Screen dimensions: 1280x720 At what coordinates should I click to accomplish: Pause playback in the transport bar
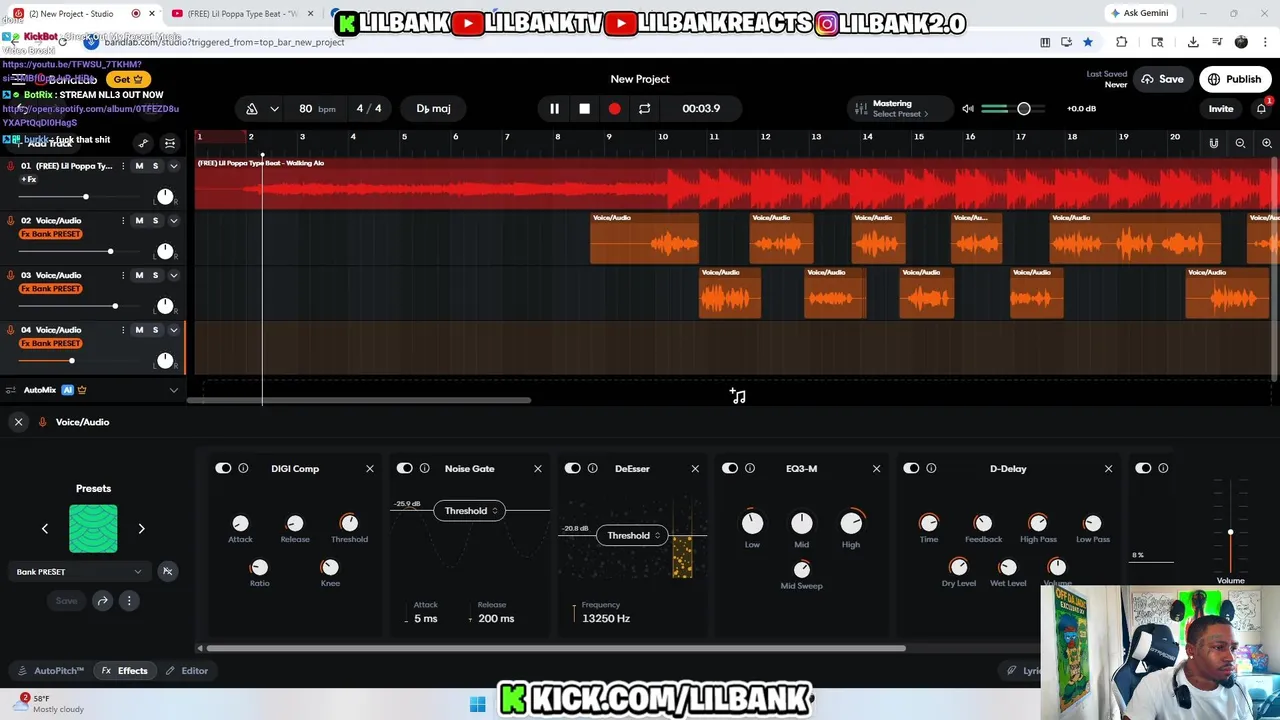click(554, 108)
